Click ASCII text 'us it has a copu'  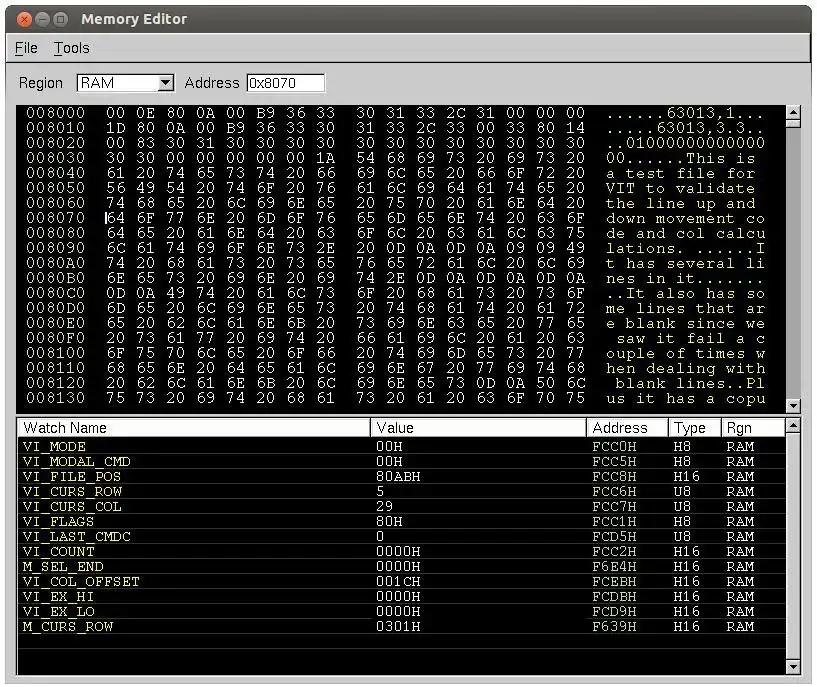pyautogui.click(x=685, y=398)
